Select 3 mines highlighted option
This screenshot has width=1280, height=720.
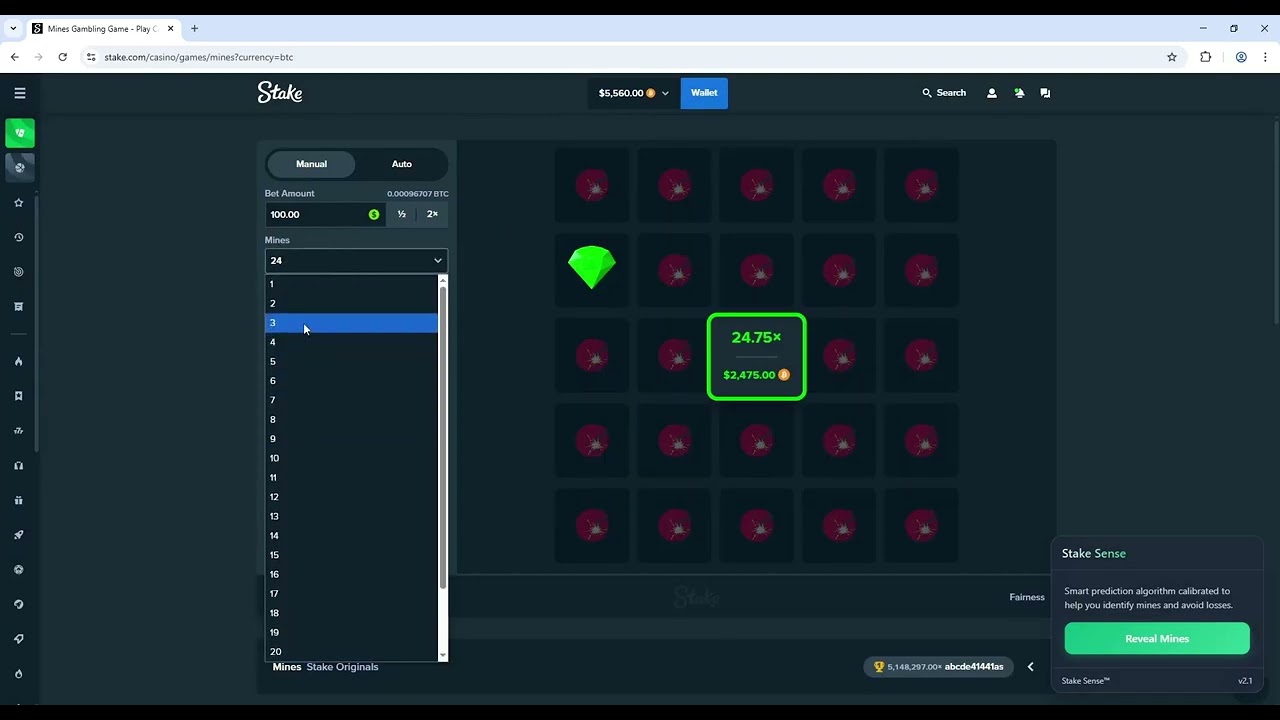pos(352,323)
